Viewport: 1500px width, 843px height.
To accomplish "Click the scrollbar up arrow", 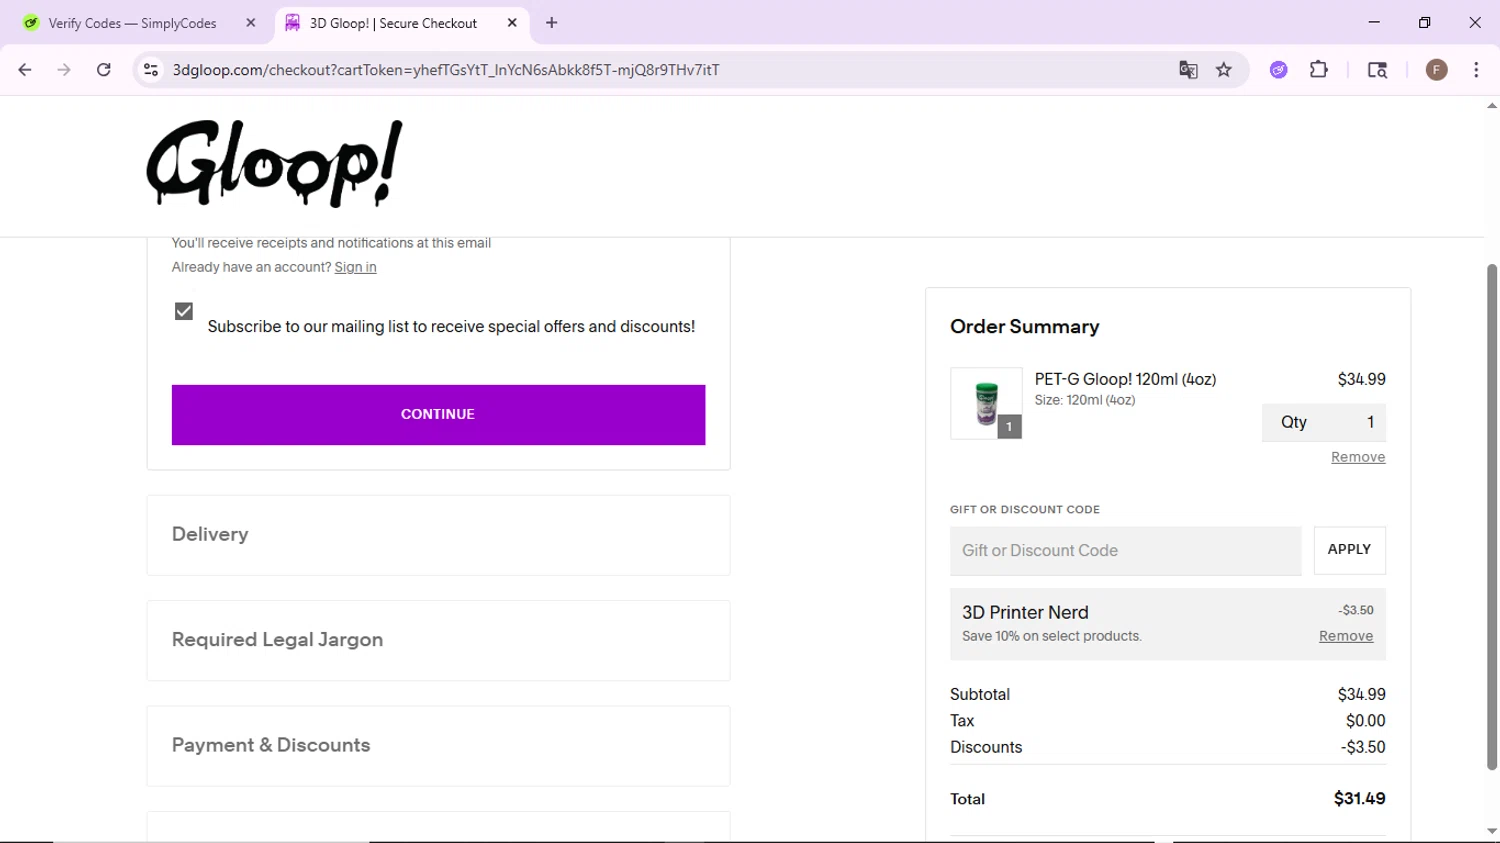I will click(x=1492, y=105).
